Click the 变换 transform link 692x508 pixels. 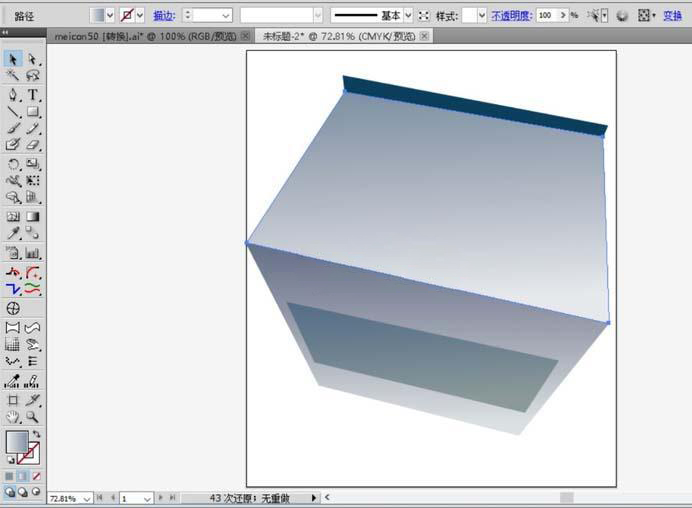(673, 16)
